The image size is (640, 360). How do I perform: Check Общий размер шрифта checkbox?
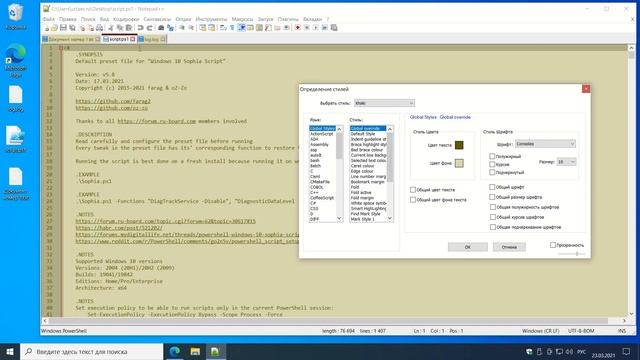(492, 197)
